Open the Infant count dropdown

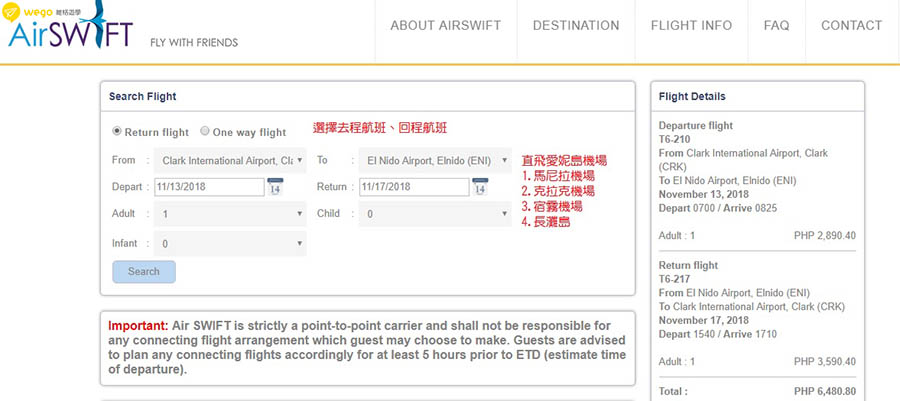(230, 243)
